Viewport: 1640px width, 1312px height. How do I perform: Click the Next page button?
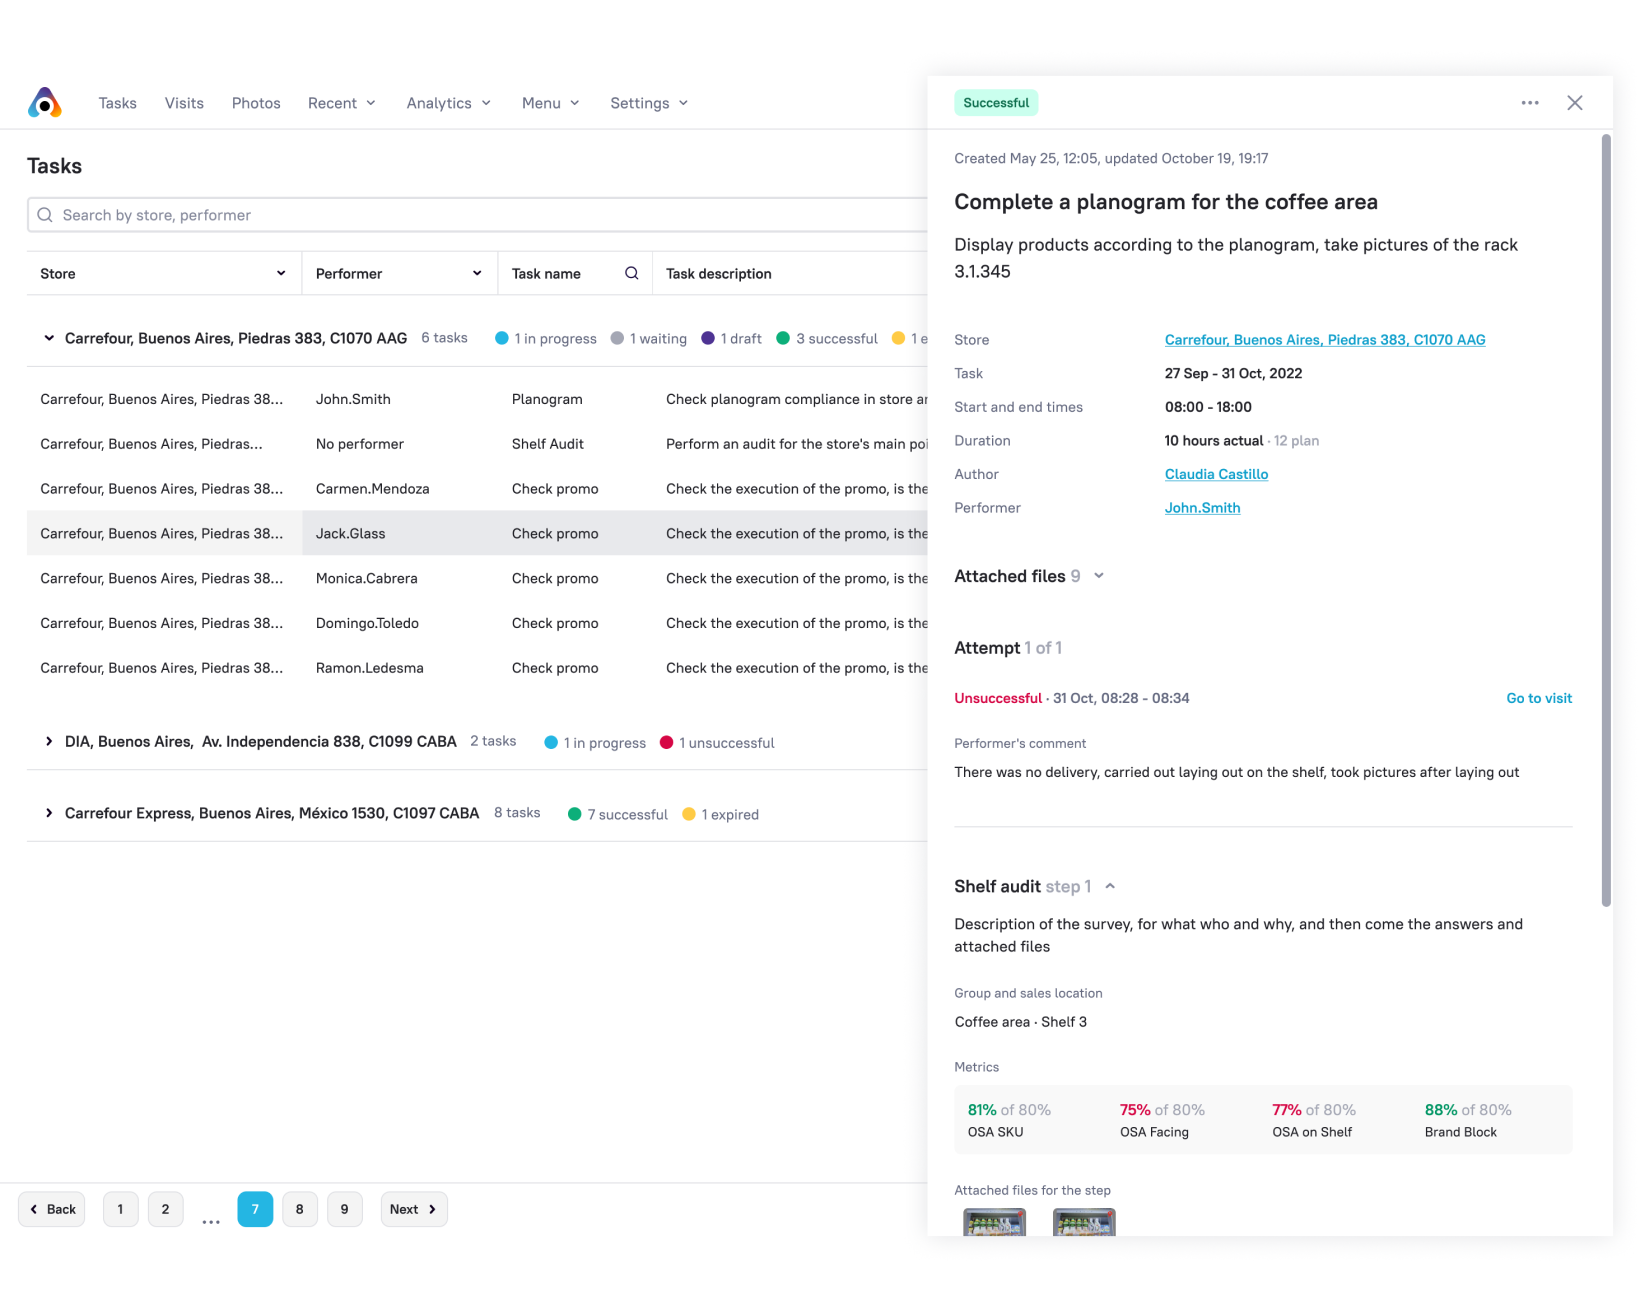pos(413,1209)
